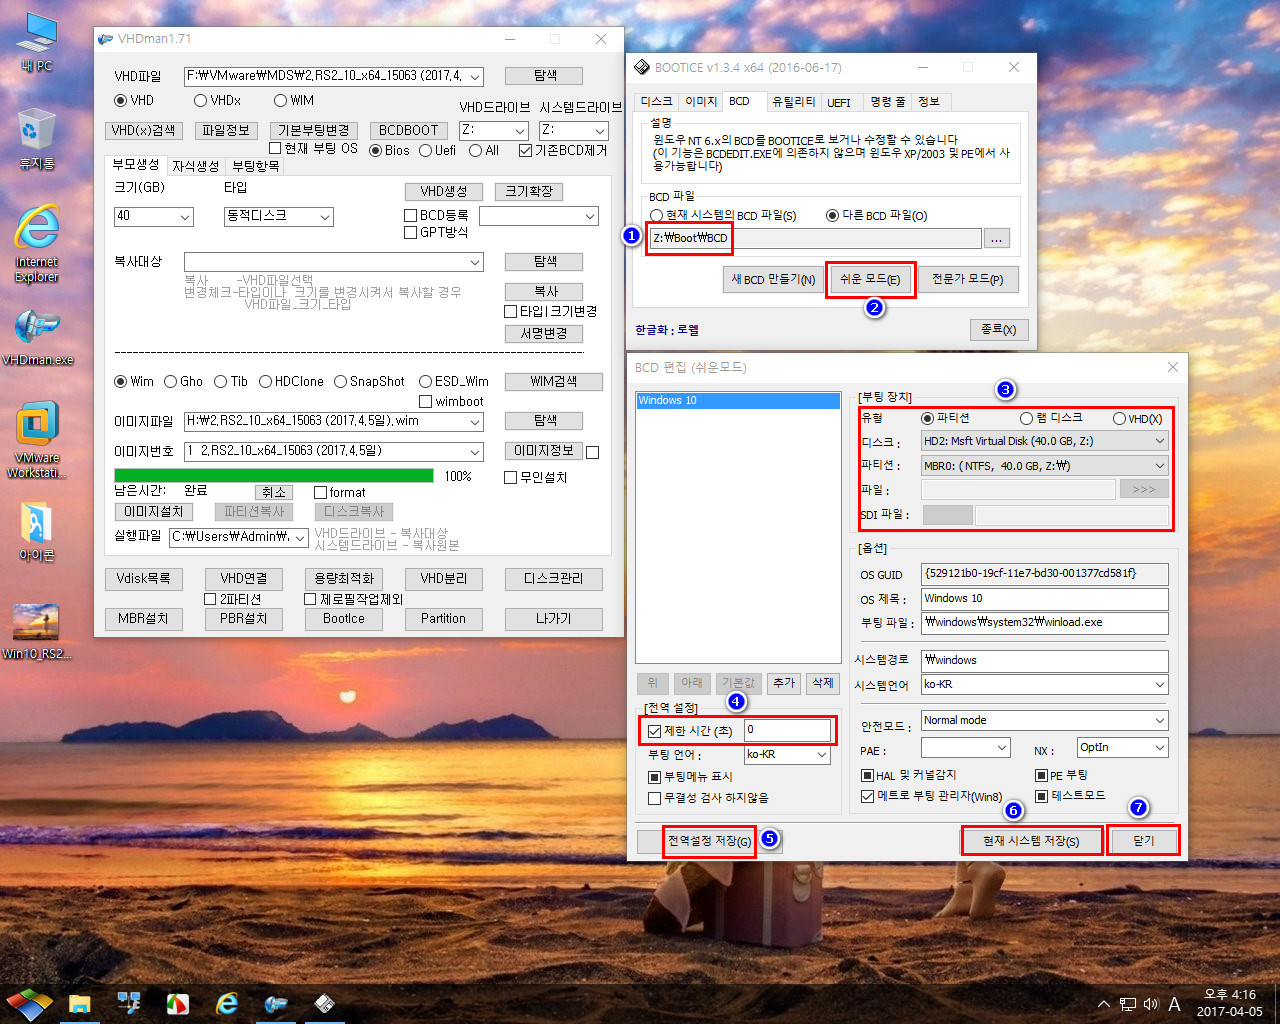Image resolution: width=1280 pixels, height=1024 pixels.
Task: Open the volume icon in system tray
Action: (1151, 1004)
